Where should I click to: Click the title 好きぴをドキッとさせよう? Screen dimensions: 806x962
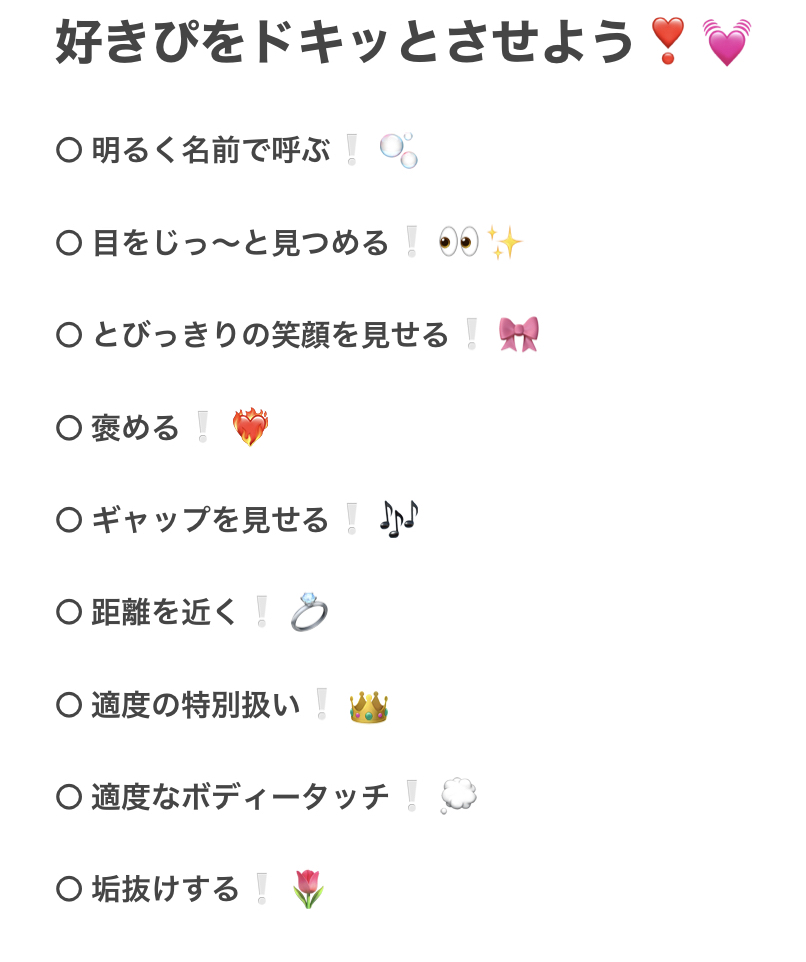[344, 42]
